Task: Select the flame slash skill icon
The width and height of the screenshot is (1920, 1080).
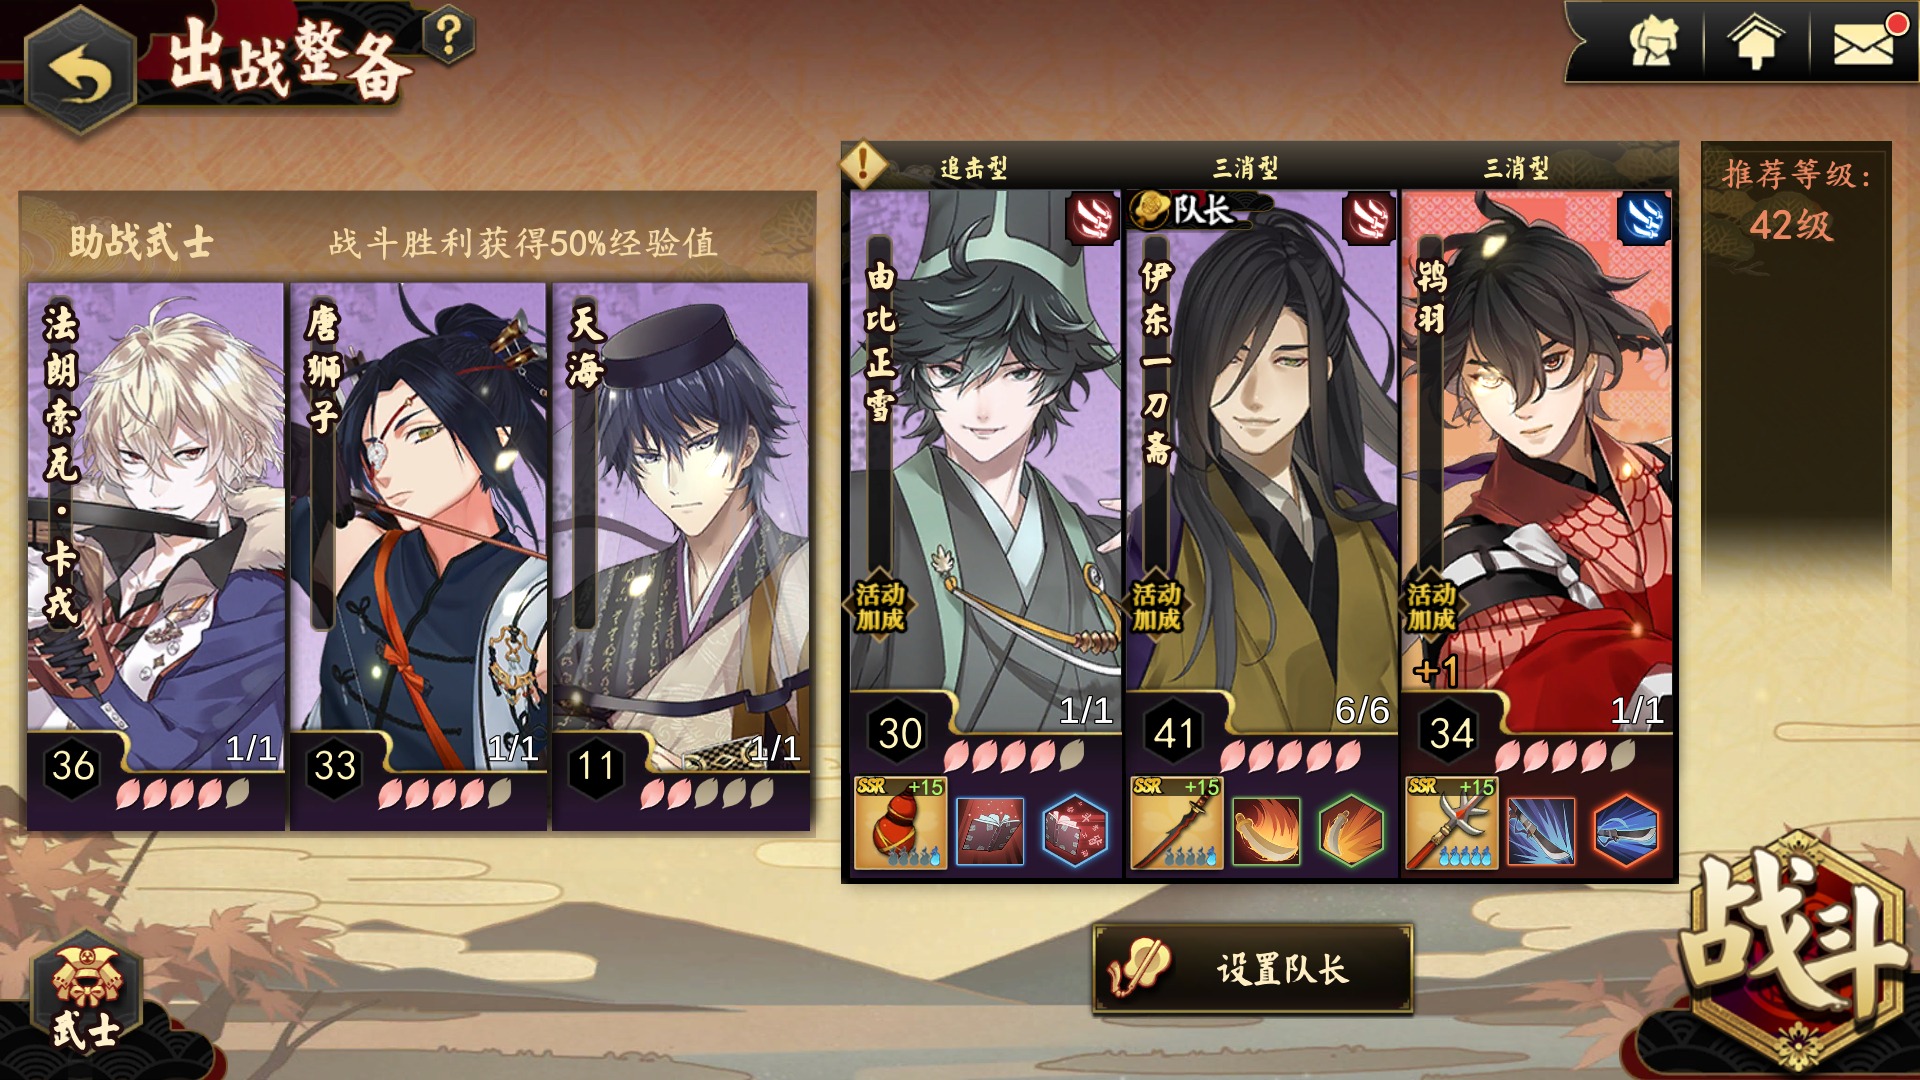Action: 1266,830
